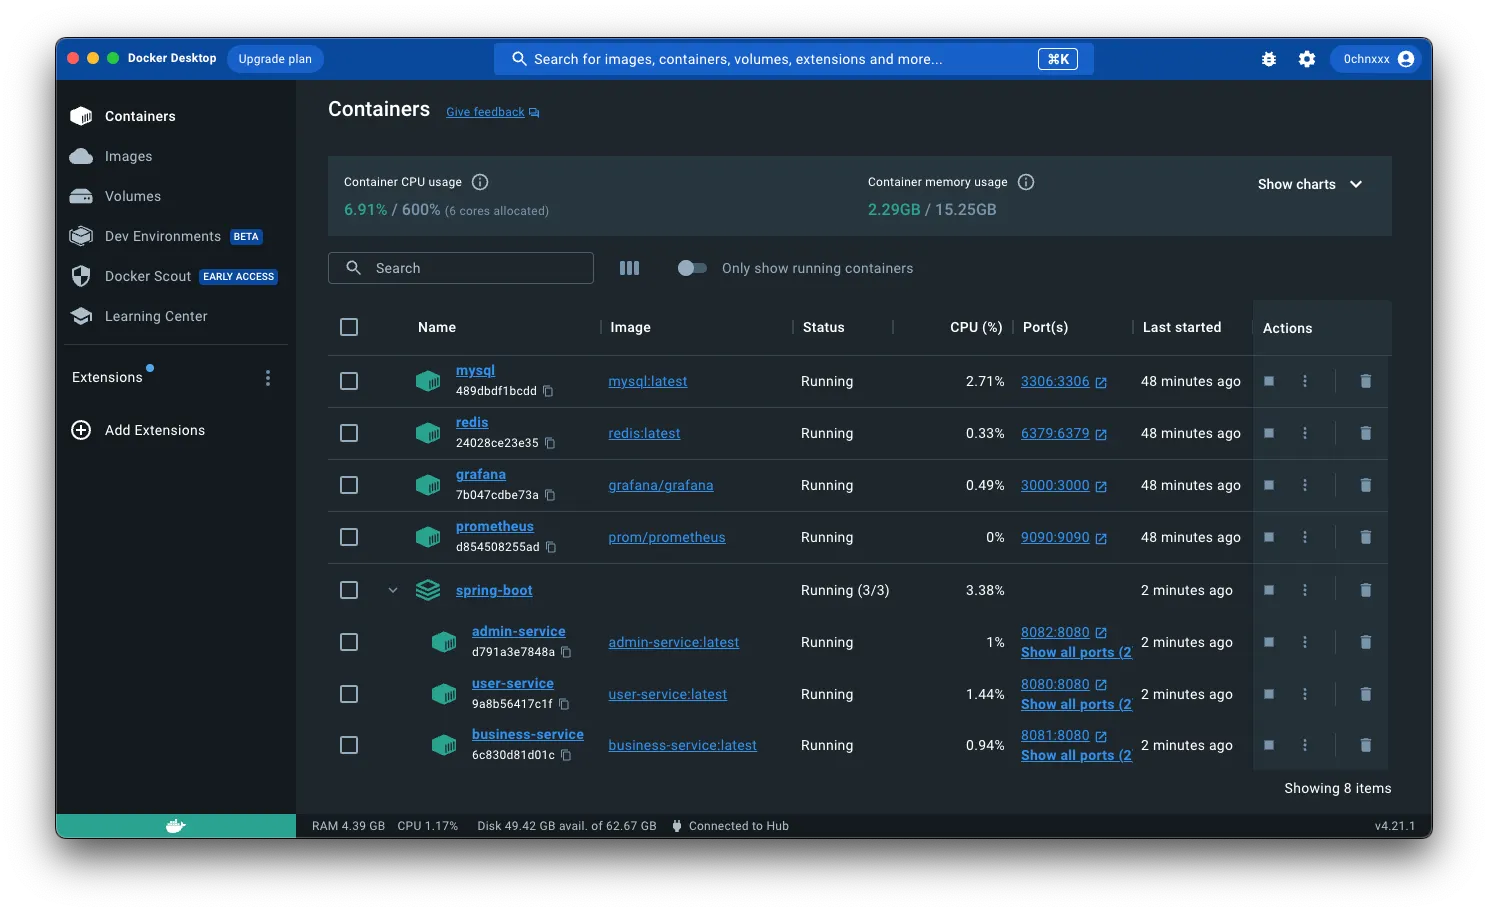Stop the mysql container
The height and width of the screenshot is (912, 1488).
[1269, 381]
